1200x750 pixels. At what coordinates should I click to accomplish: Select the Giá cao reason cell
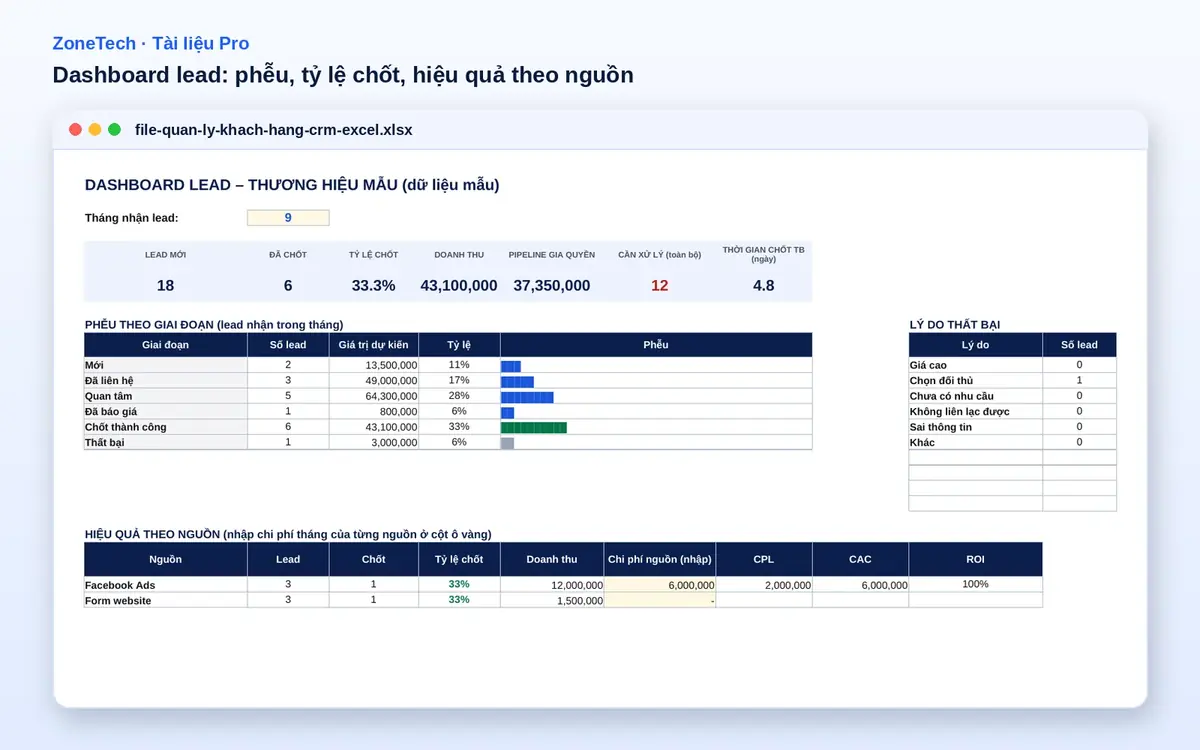pos(975,365)
